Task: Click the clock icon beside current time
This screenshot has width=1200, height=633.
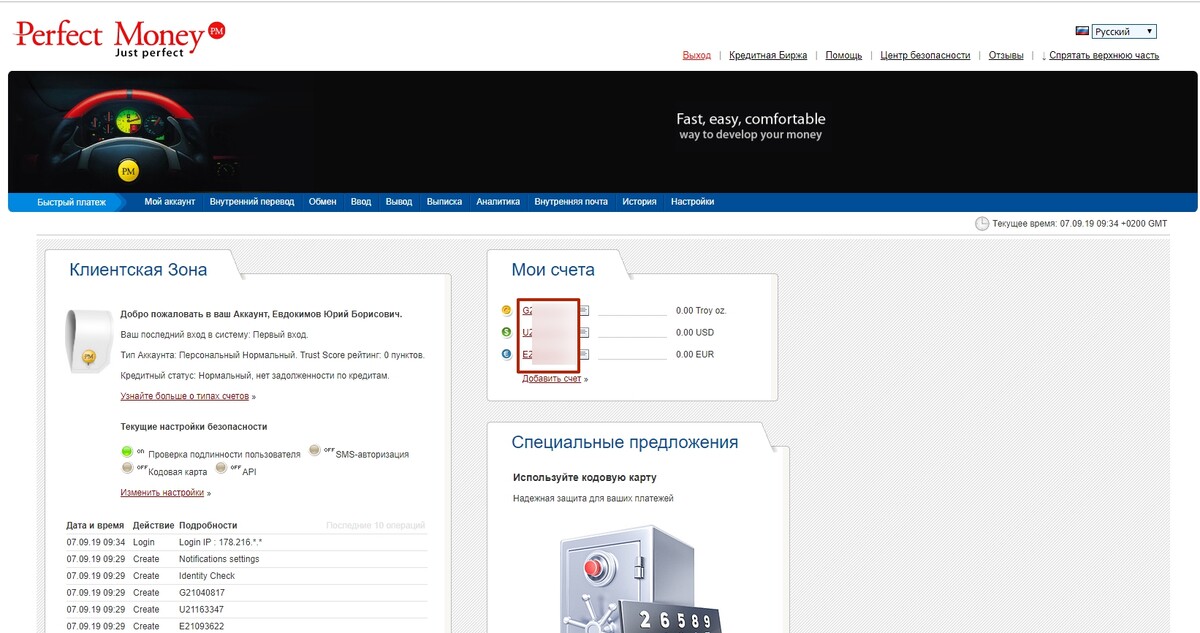Action: pyautogui.click(x=982, y=223)
